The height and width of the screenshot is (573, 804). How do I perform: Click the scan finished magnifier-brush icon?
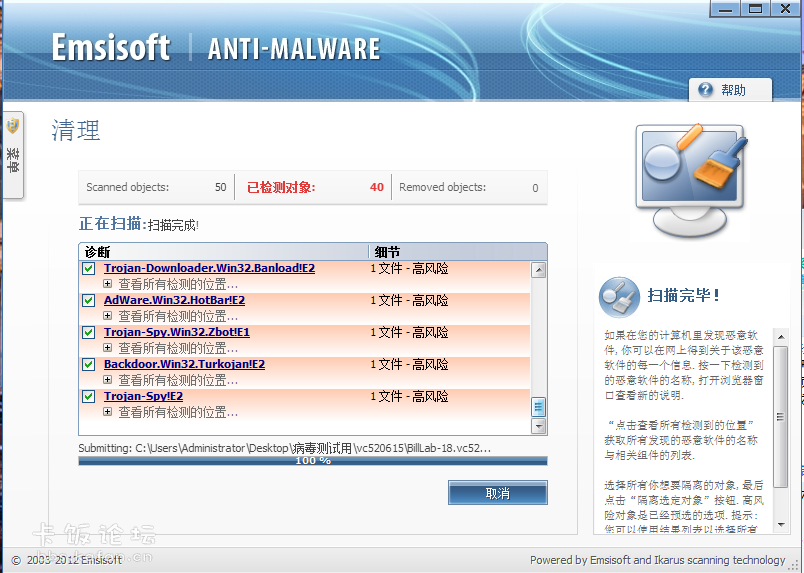point(619,297)
